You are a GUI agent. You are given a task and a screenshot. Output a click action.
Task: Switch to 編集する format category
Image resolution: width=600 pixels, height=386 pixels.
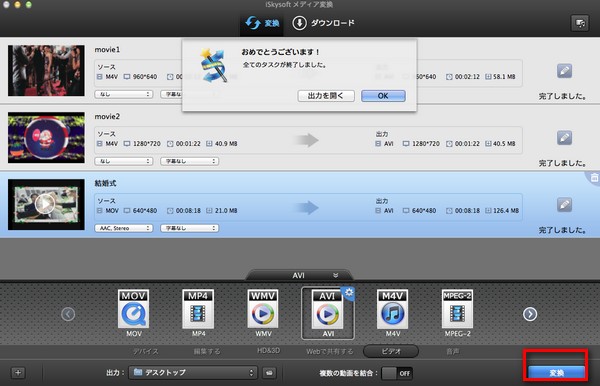(x=207, y=351)
